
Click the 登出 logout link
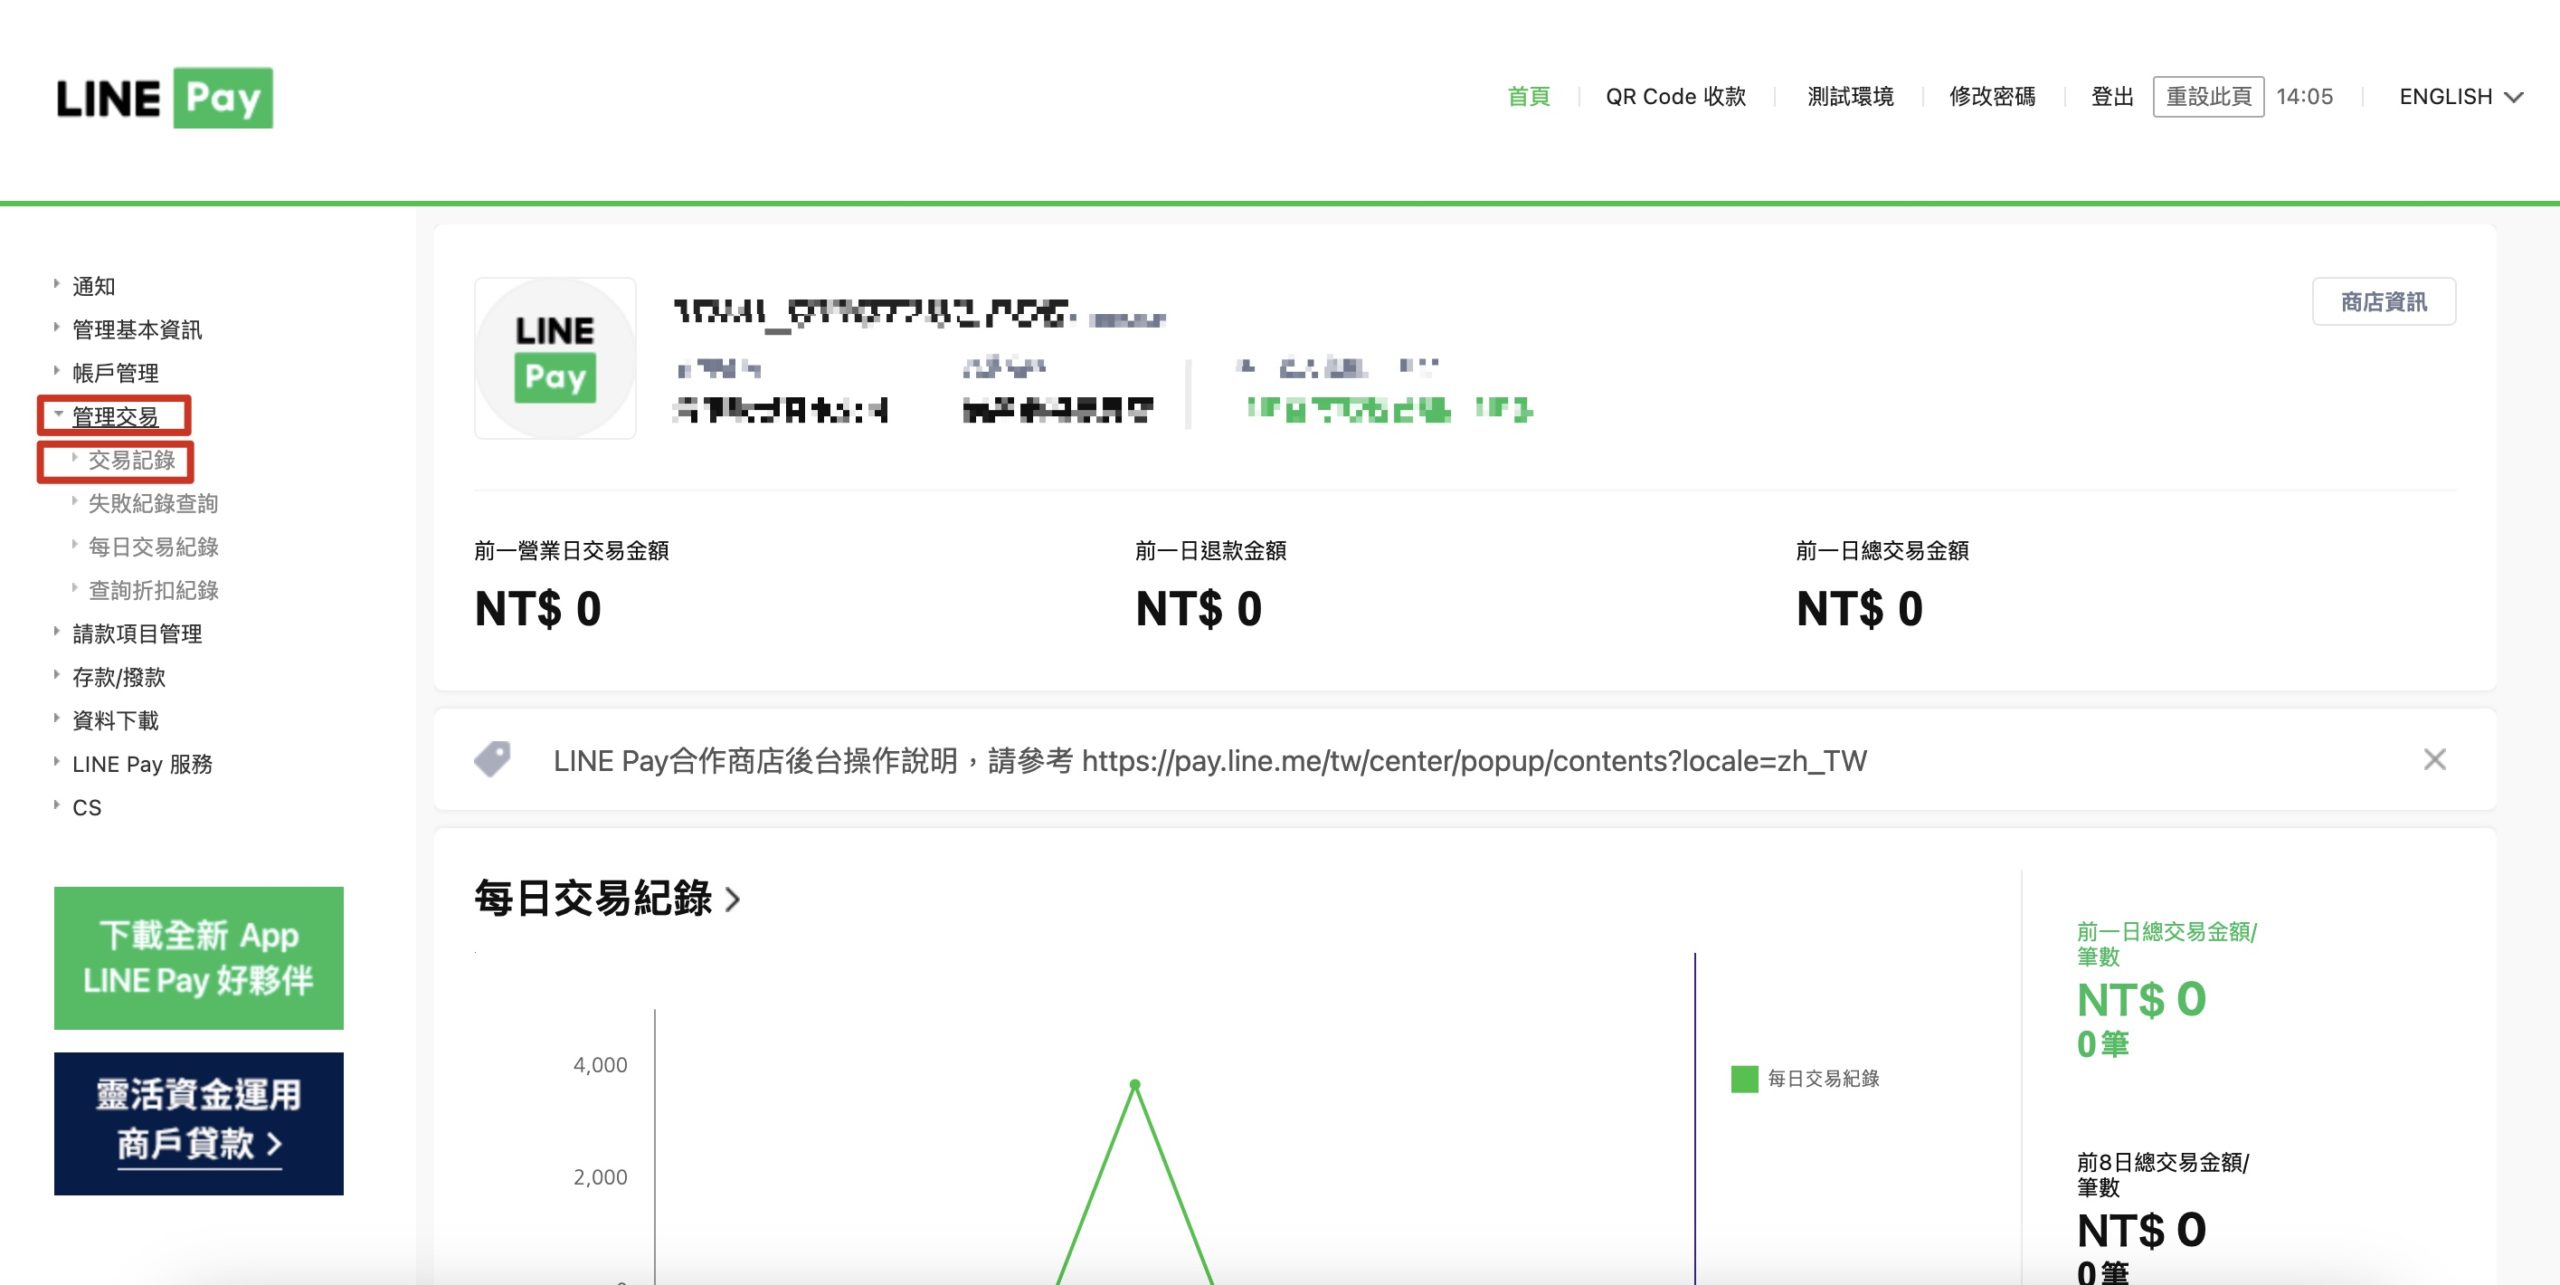[x=2112, y=97]
